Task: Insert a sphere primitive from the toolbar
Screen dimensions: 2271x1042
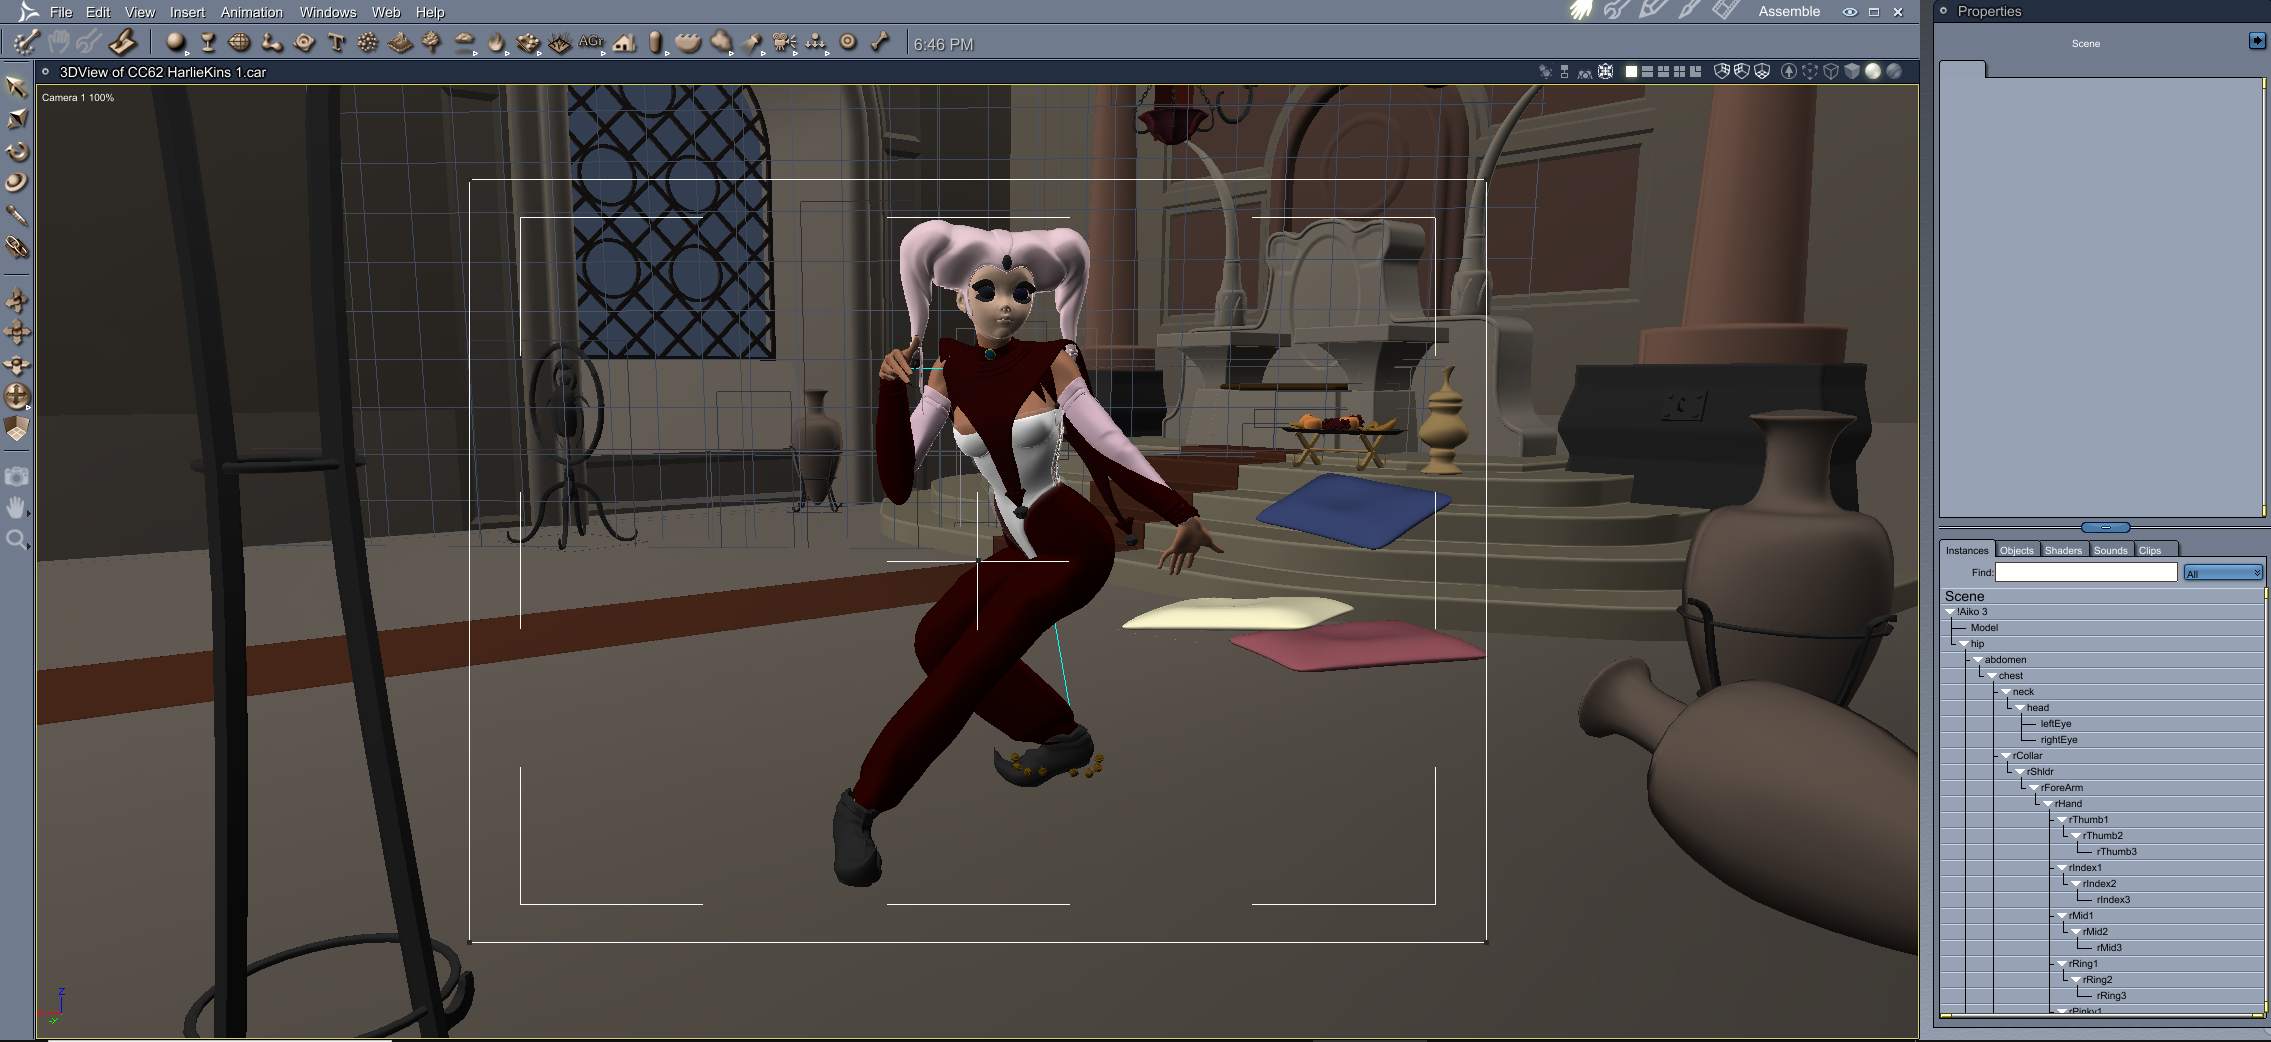Action: click(x=176, y=42)
